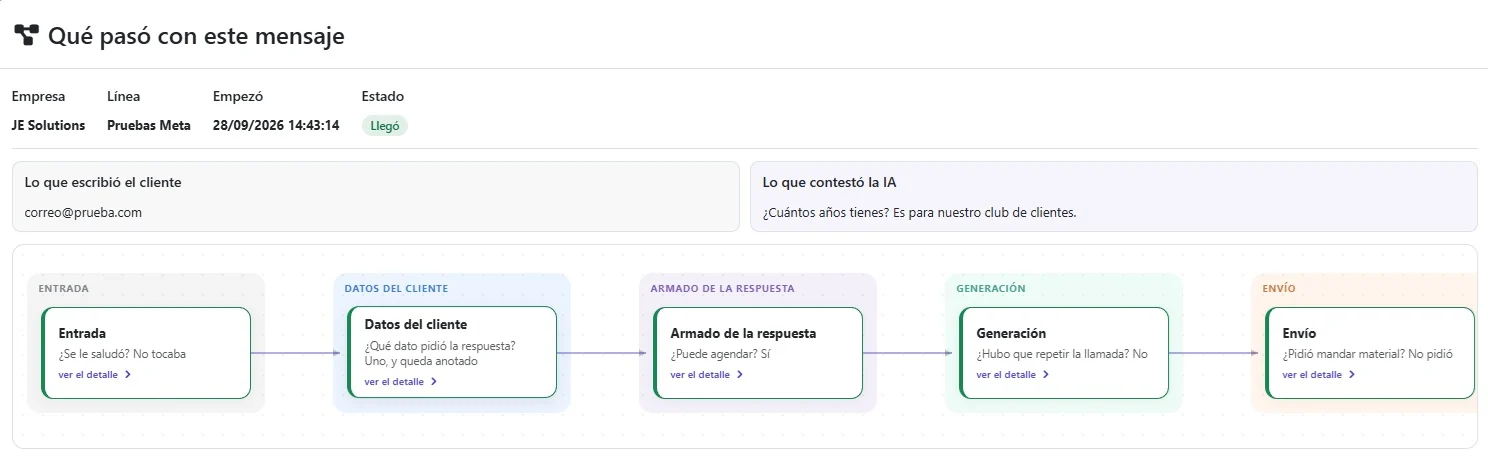Click the 'ENVÍO' group label

1279,288
